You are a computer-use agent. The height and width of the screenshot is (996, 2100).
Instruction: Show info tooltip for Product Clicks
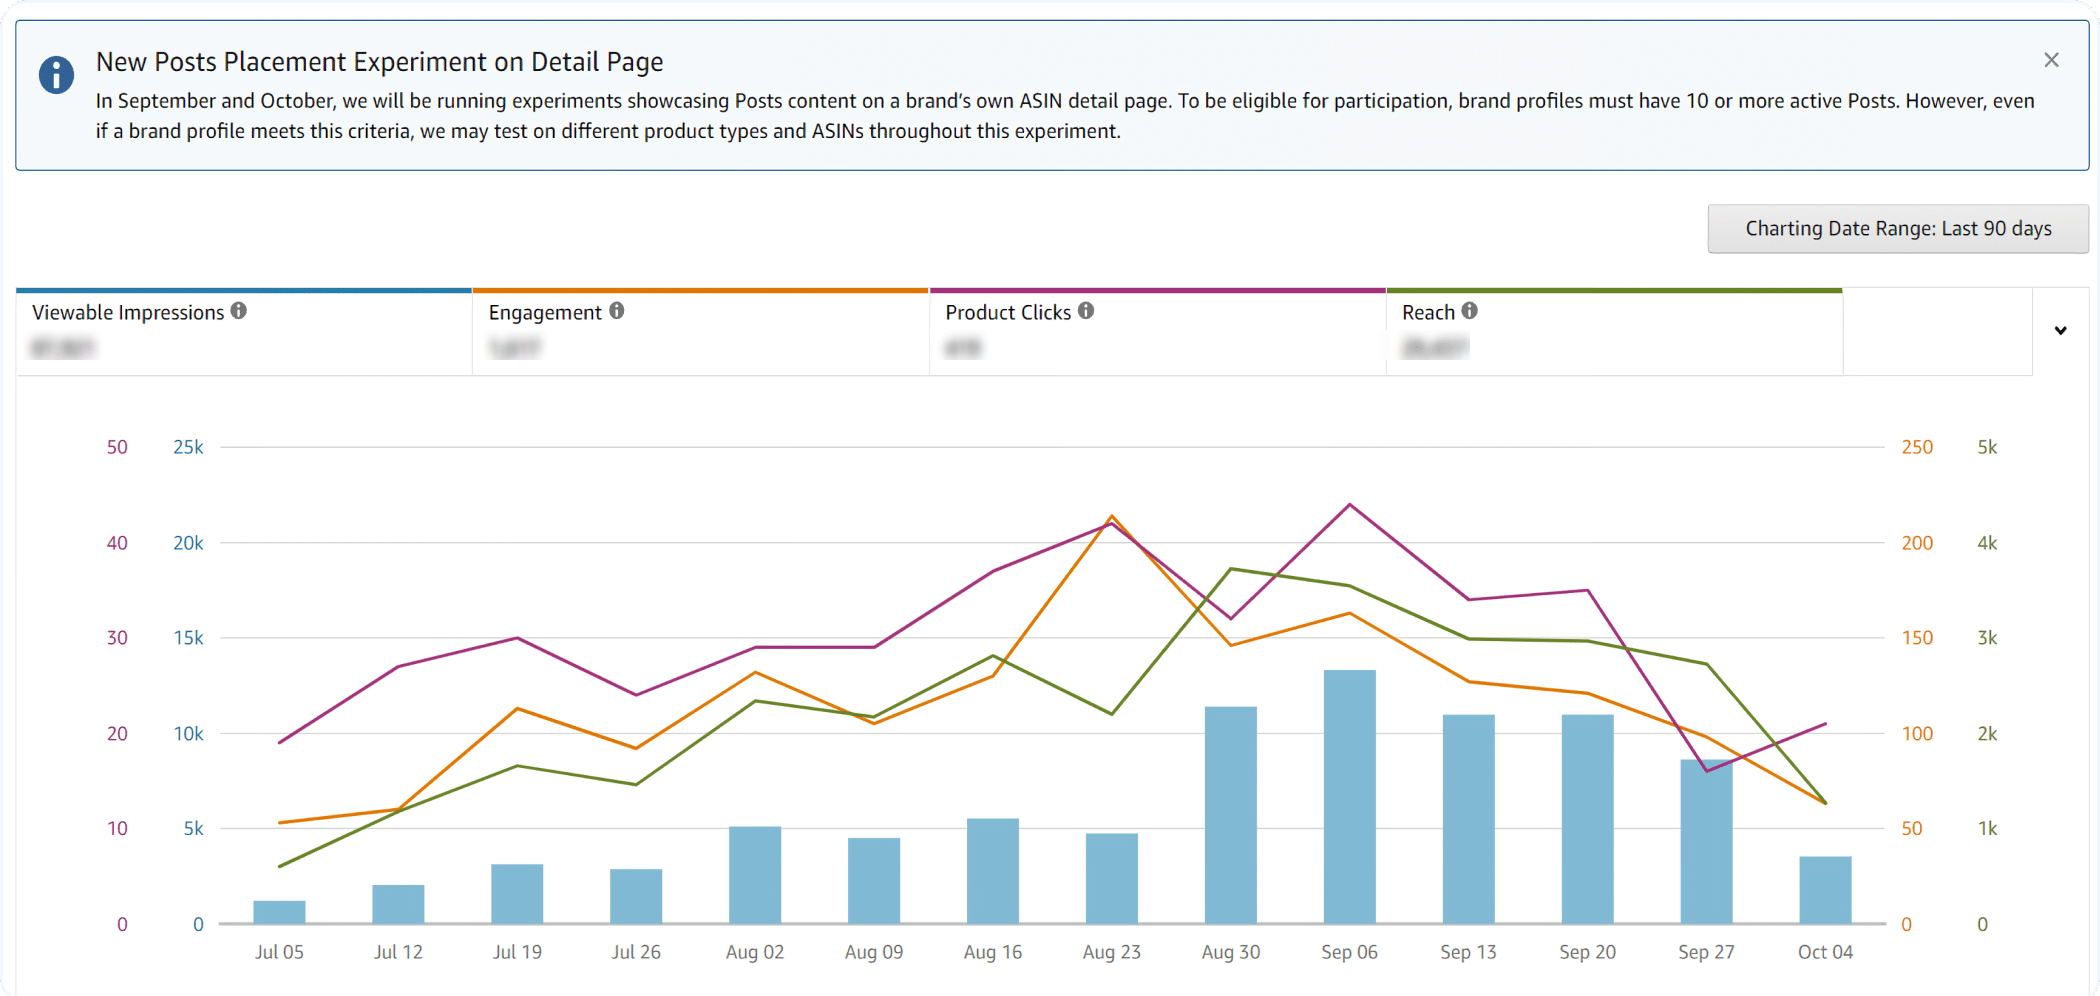[1086, 311]
